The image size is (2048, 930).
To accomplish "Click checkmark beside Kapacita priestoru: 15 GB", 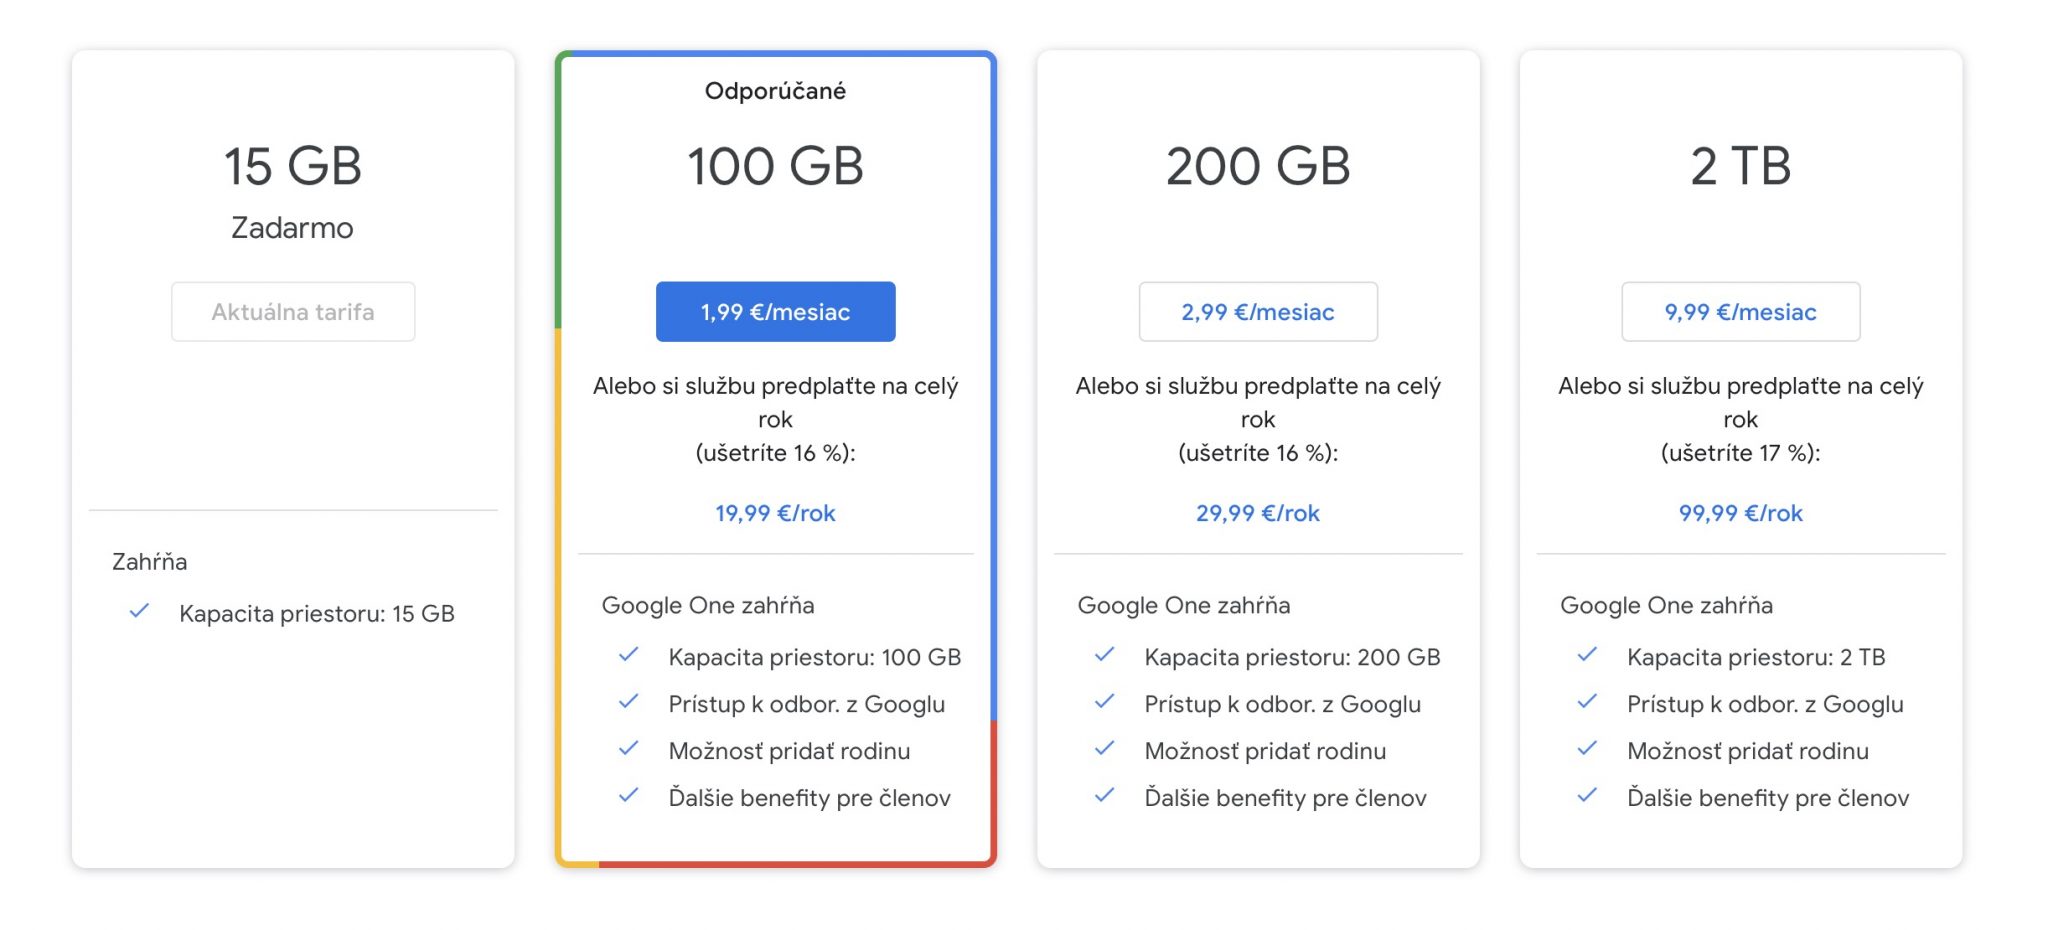I will 139,611.
